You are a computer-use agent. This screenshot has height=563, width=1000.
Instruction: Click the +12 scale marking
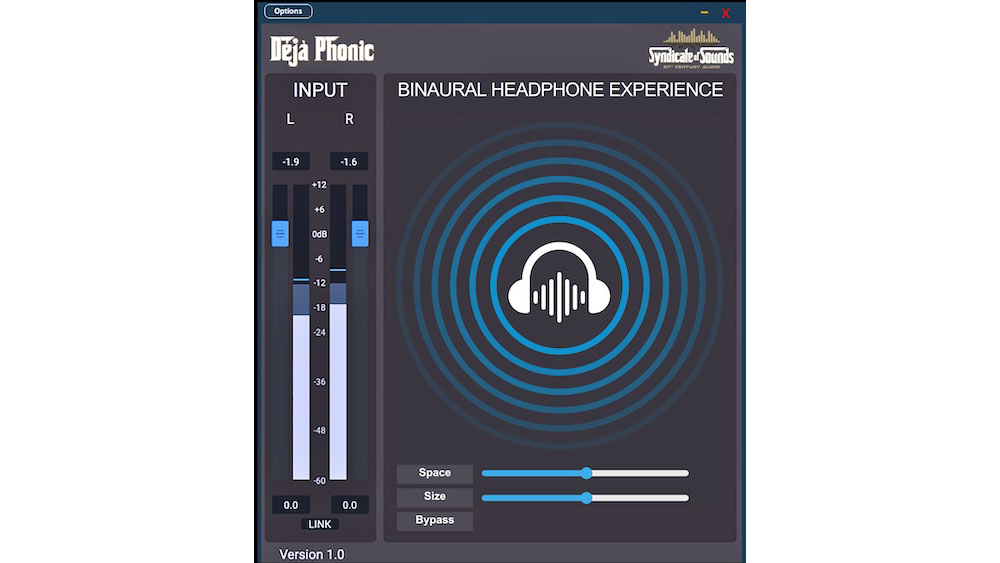pyautogui.click(x=320, y=185)
